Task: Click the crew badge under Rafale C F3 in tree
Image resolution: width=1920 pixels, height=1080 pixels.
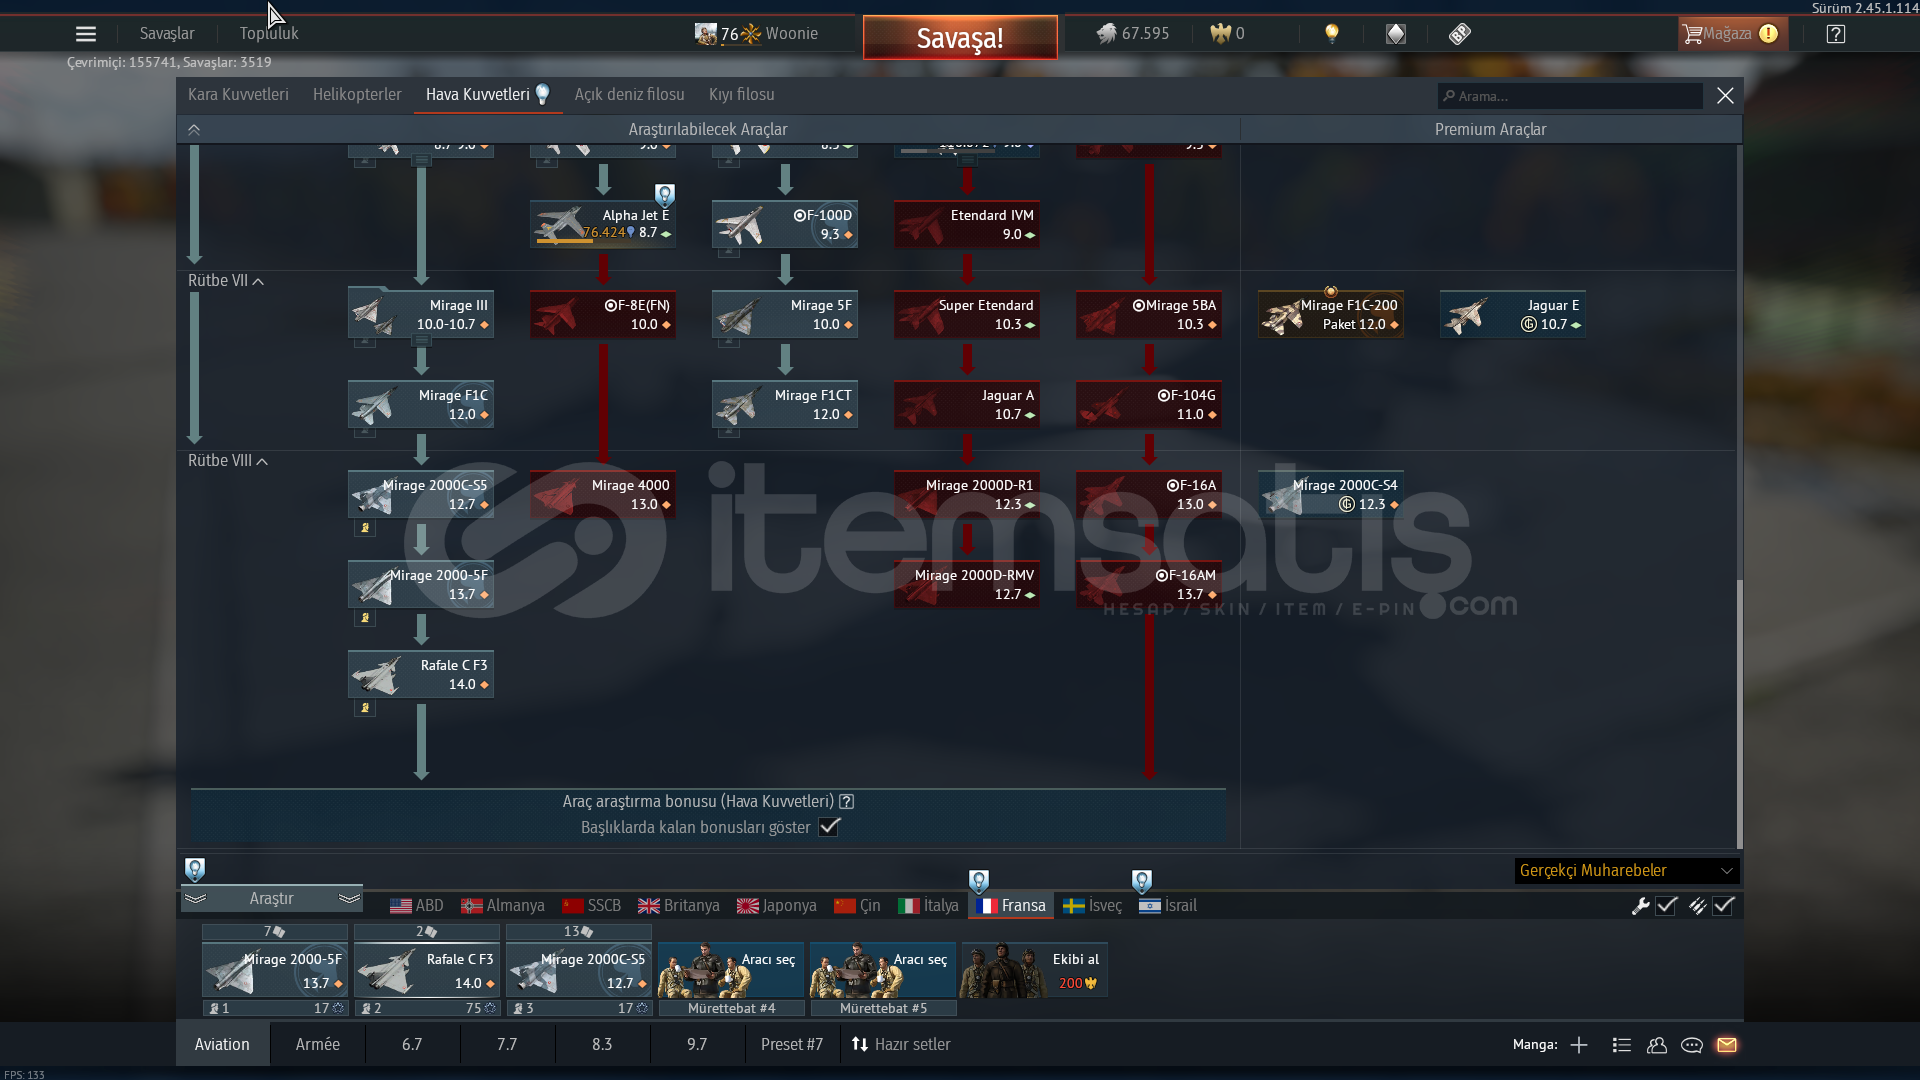Action: coord(365,708)
